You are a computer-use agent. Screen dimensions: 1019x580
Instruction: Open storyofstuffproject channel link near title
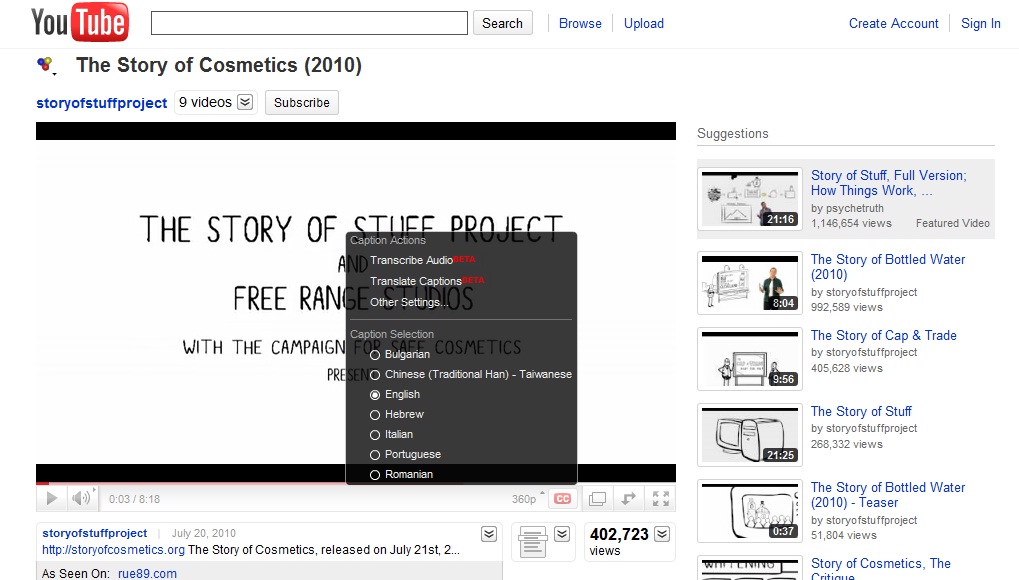102,103
